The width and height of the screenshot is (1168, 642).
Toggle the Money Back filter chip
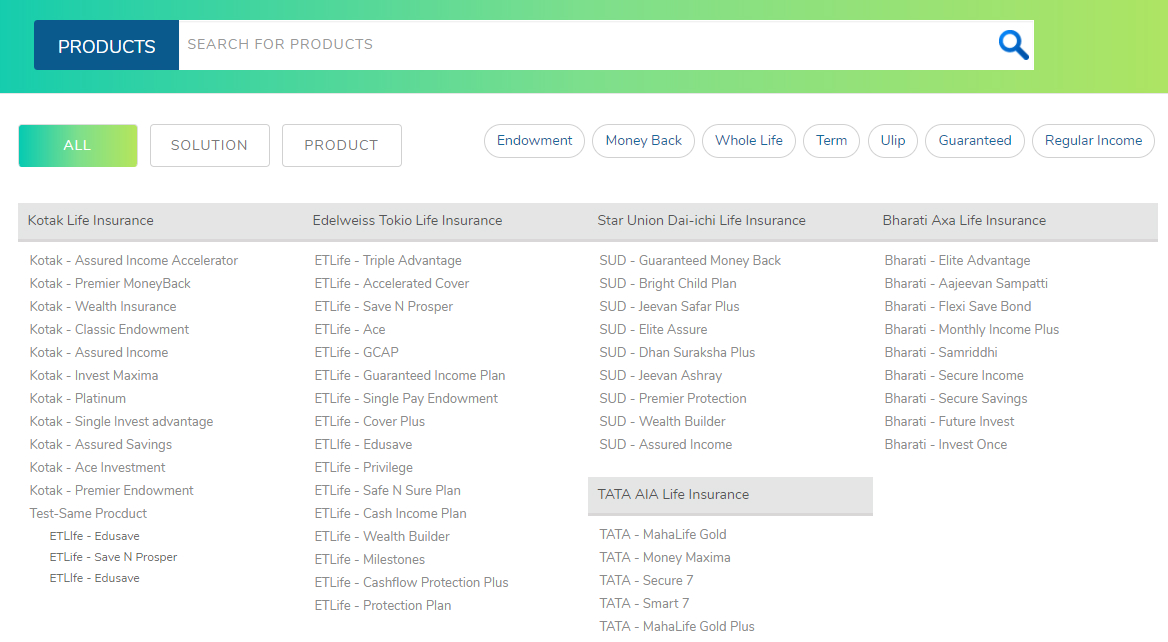(x=643, y=141)
